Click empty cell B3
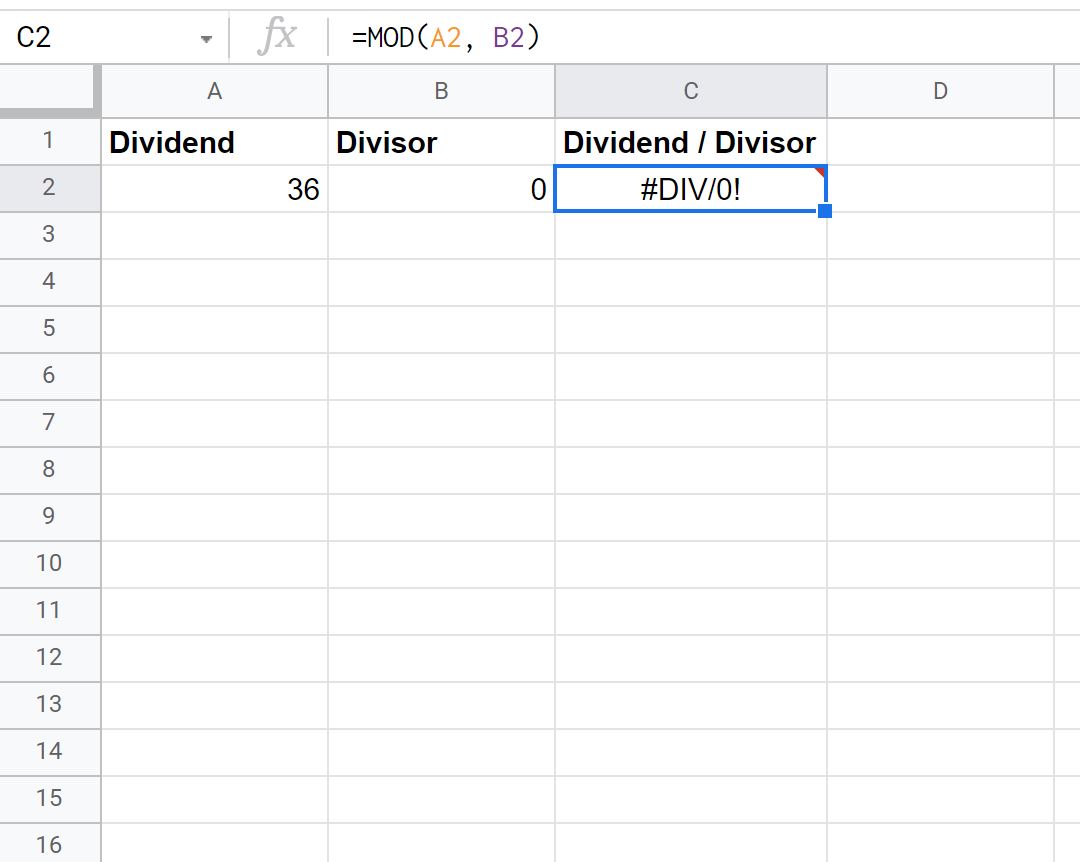This screenshot has height=862, width=1080. click(442, 235)
